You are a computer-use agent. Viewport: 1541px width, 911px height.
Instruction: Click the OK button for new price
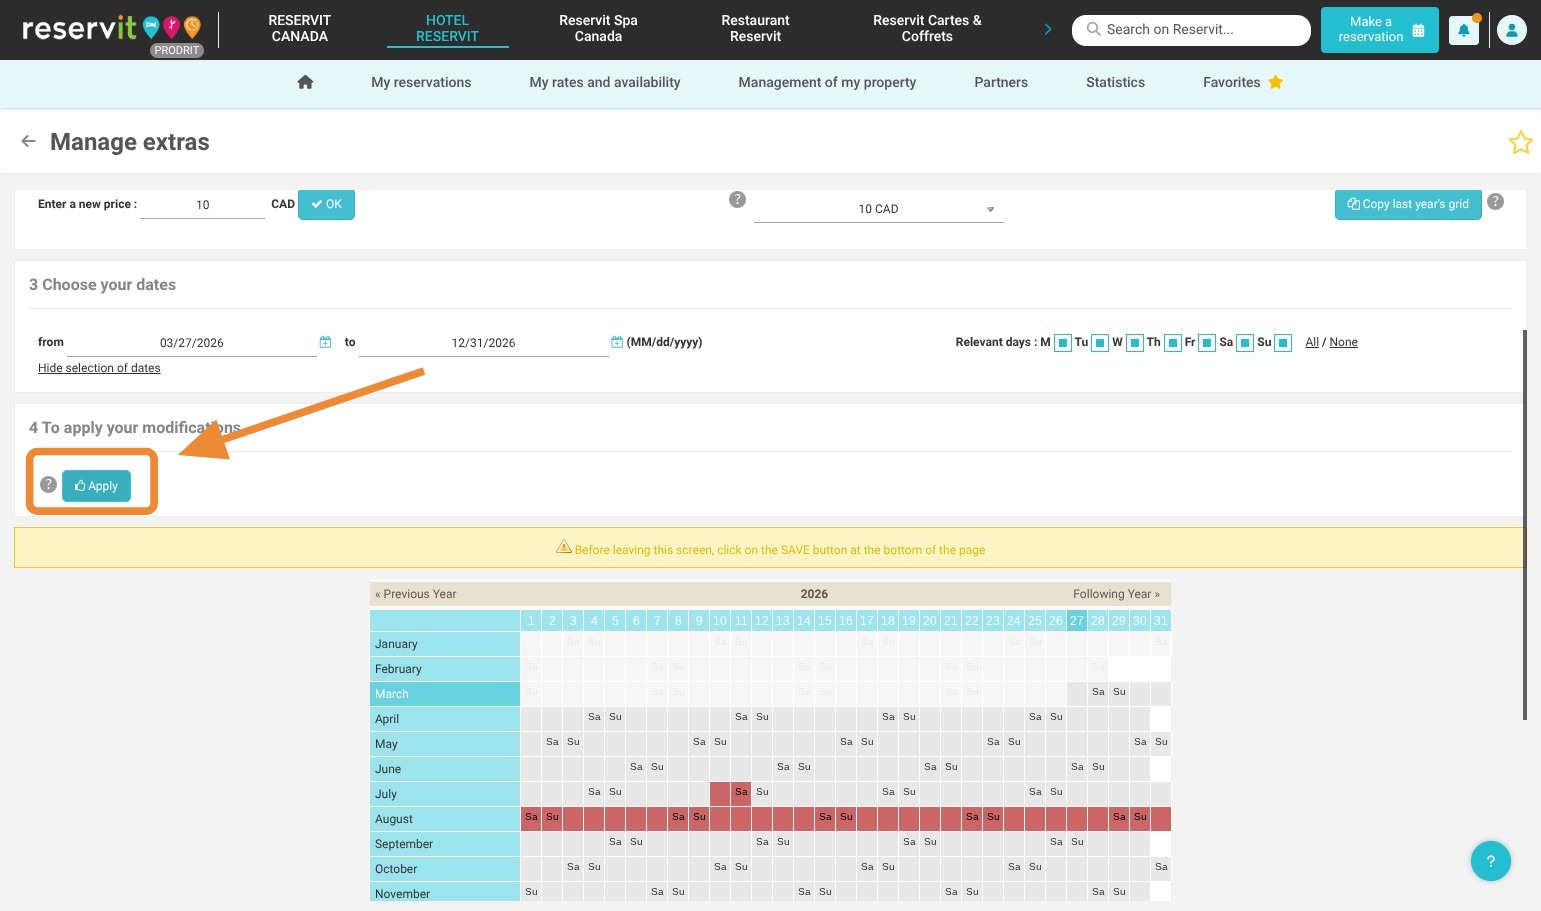point(326,204)
